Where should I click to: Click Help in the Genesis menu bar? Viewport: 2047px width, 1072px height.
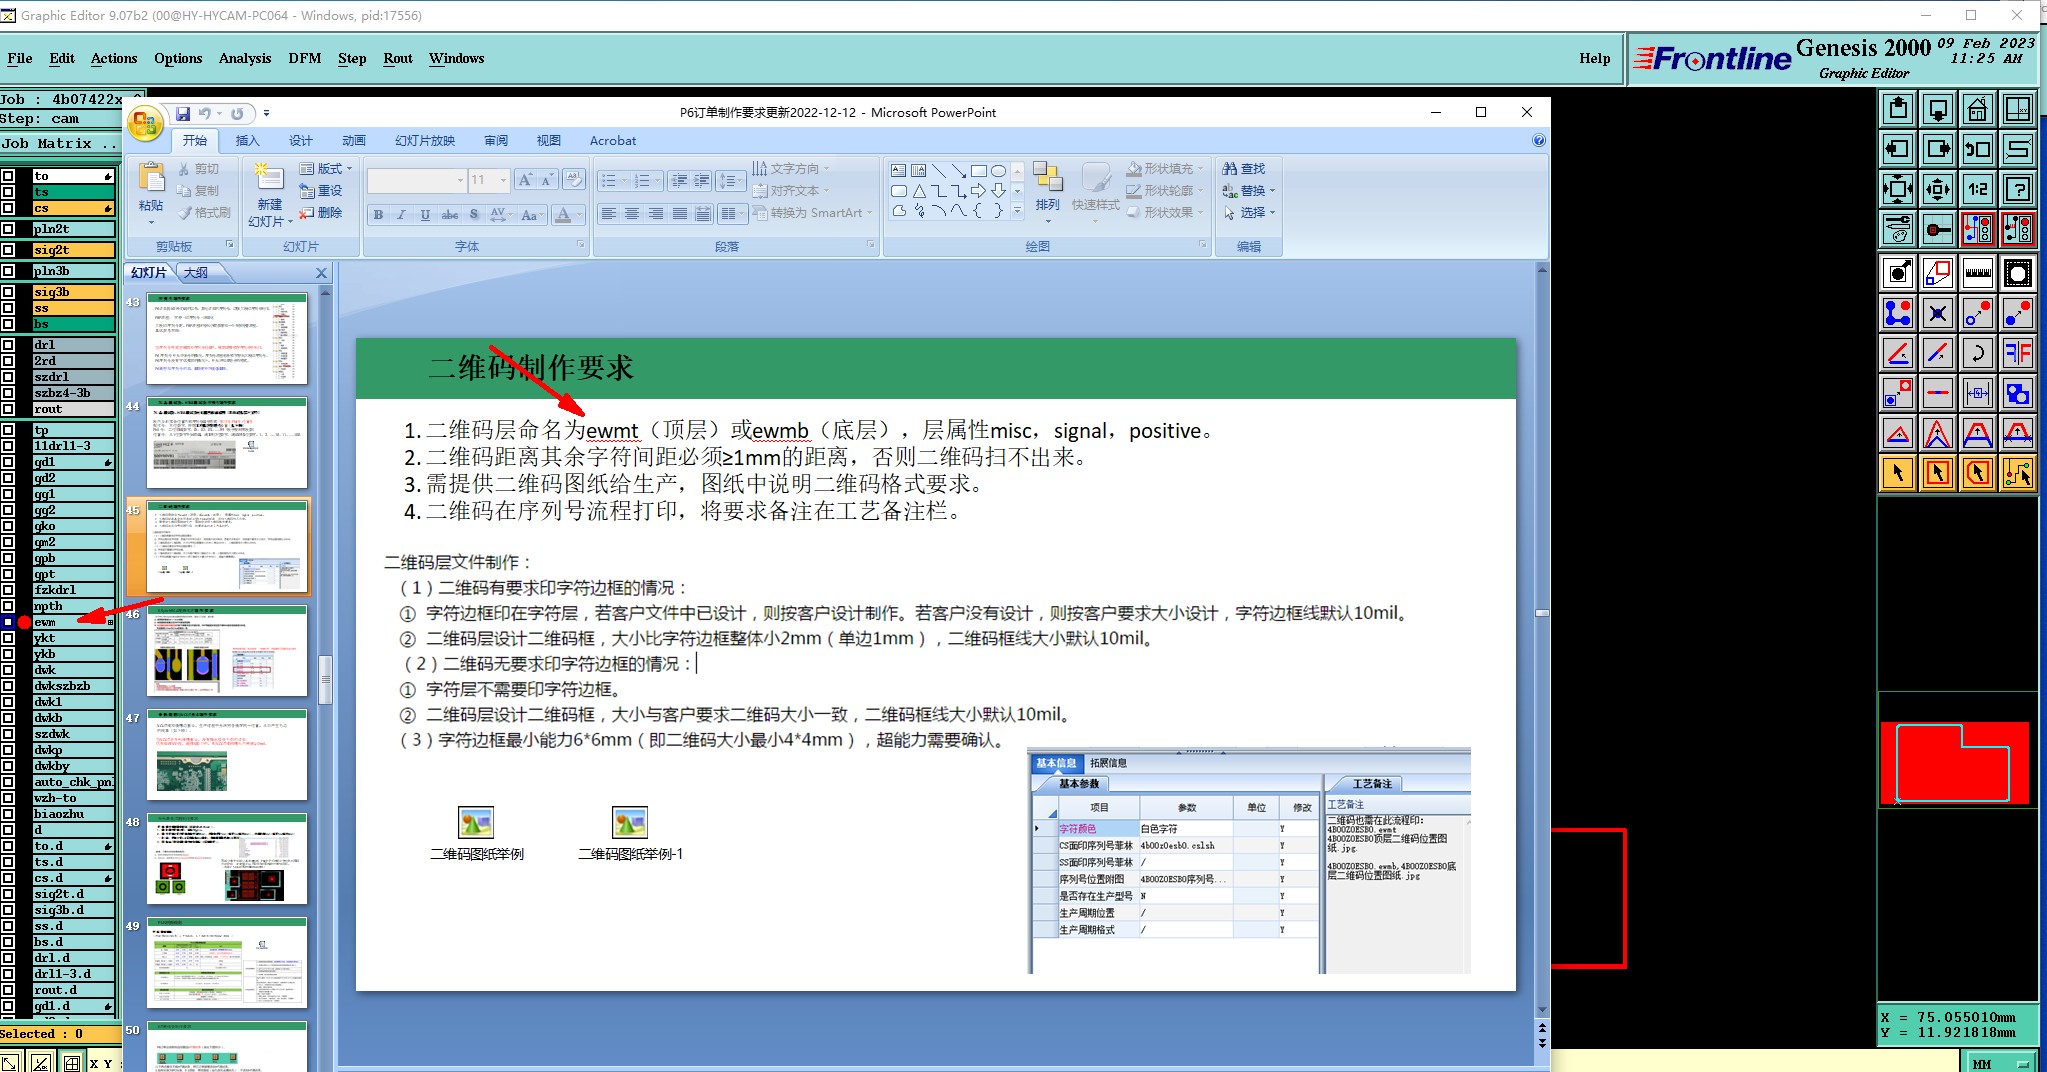[1595, 58]
